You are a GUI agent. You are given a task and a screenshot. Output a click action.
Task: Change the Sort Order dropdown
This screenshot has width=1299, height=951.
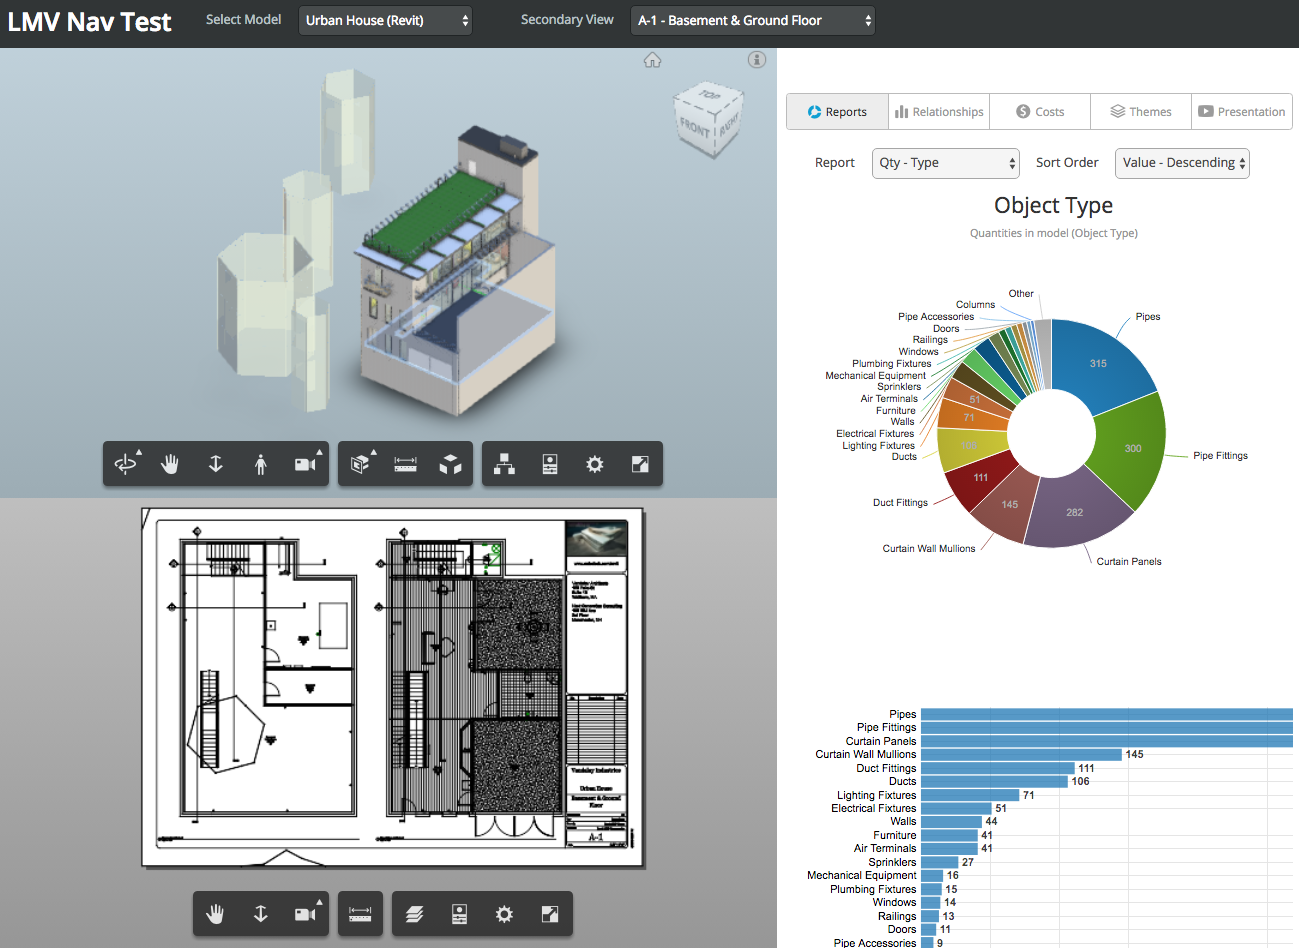coord(1182,163)
